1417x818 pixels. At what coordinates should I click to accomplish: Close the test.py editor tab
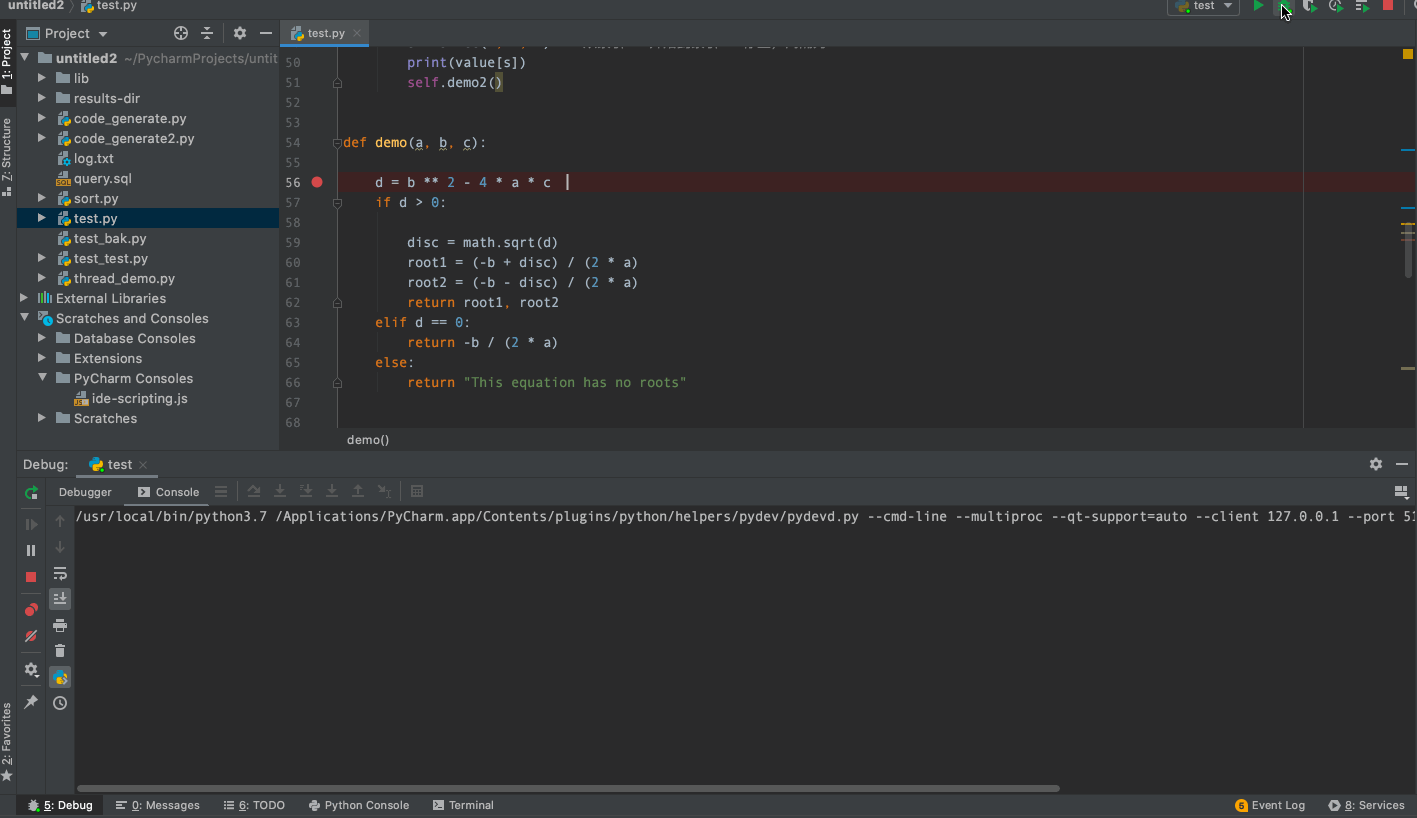click(358, 33)
